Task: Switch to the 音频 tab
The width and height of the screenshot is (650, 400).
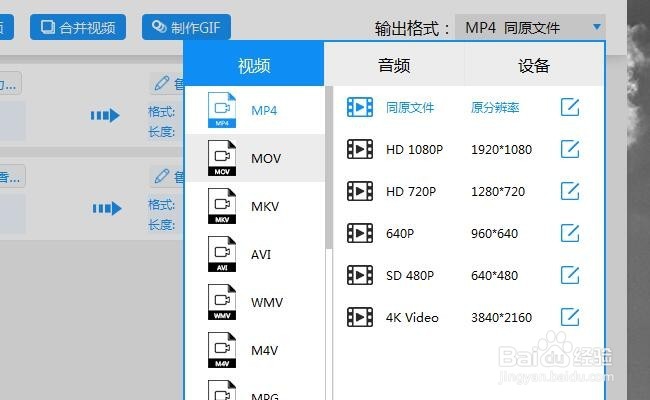Action: pos(394,64)
